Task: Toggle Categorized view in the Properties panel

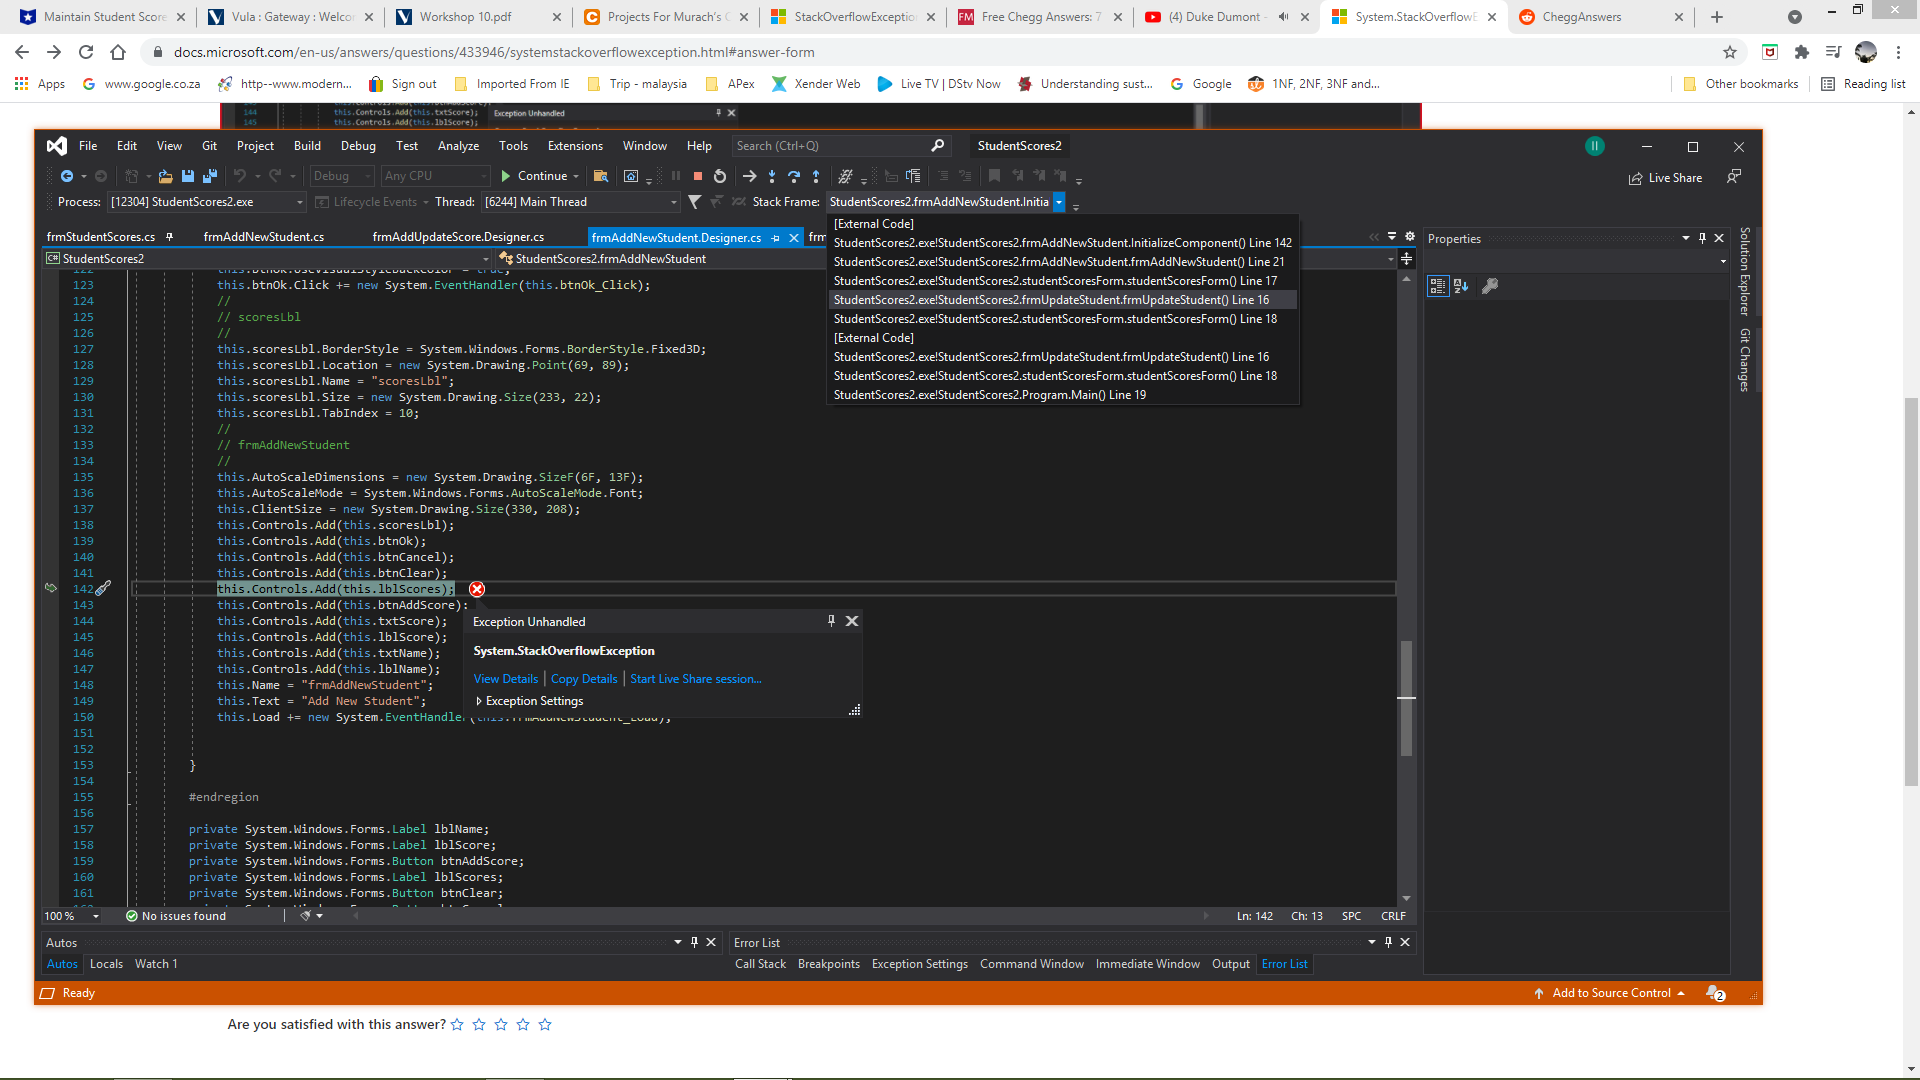Action: click(x=1437, y=286)
